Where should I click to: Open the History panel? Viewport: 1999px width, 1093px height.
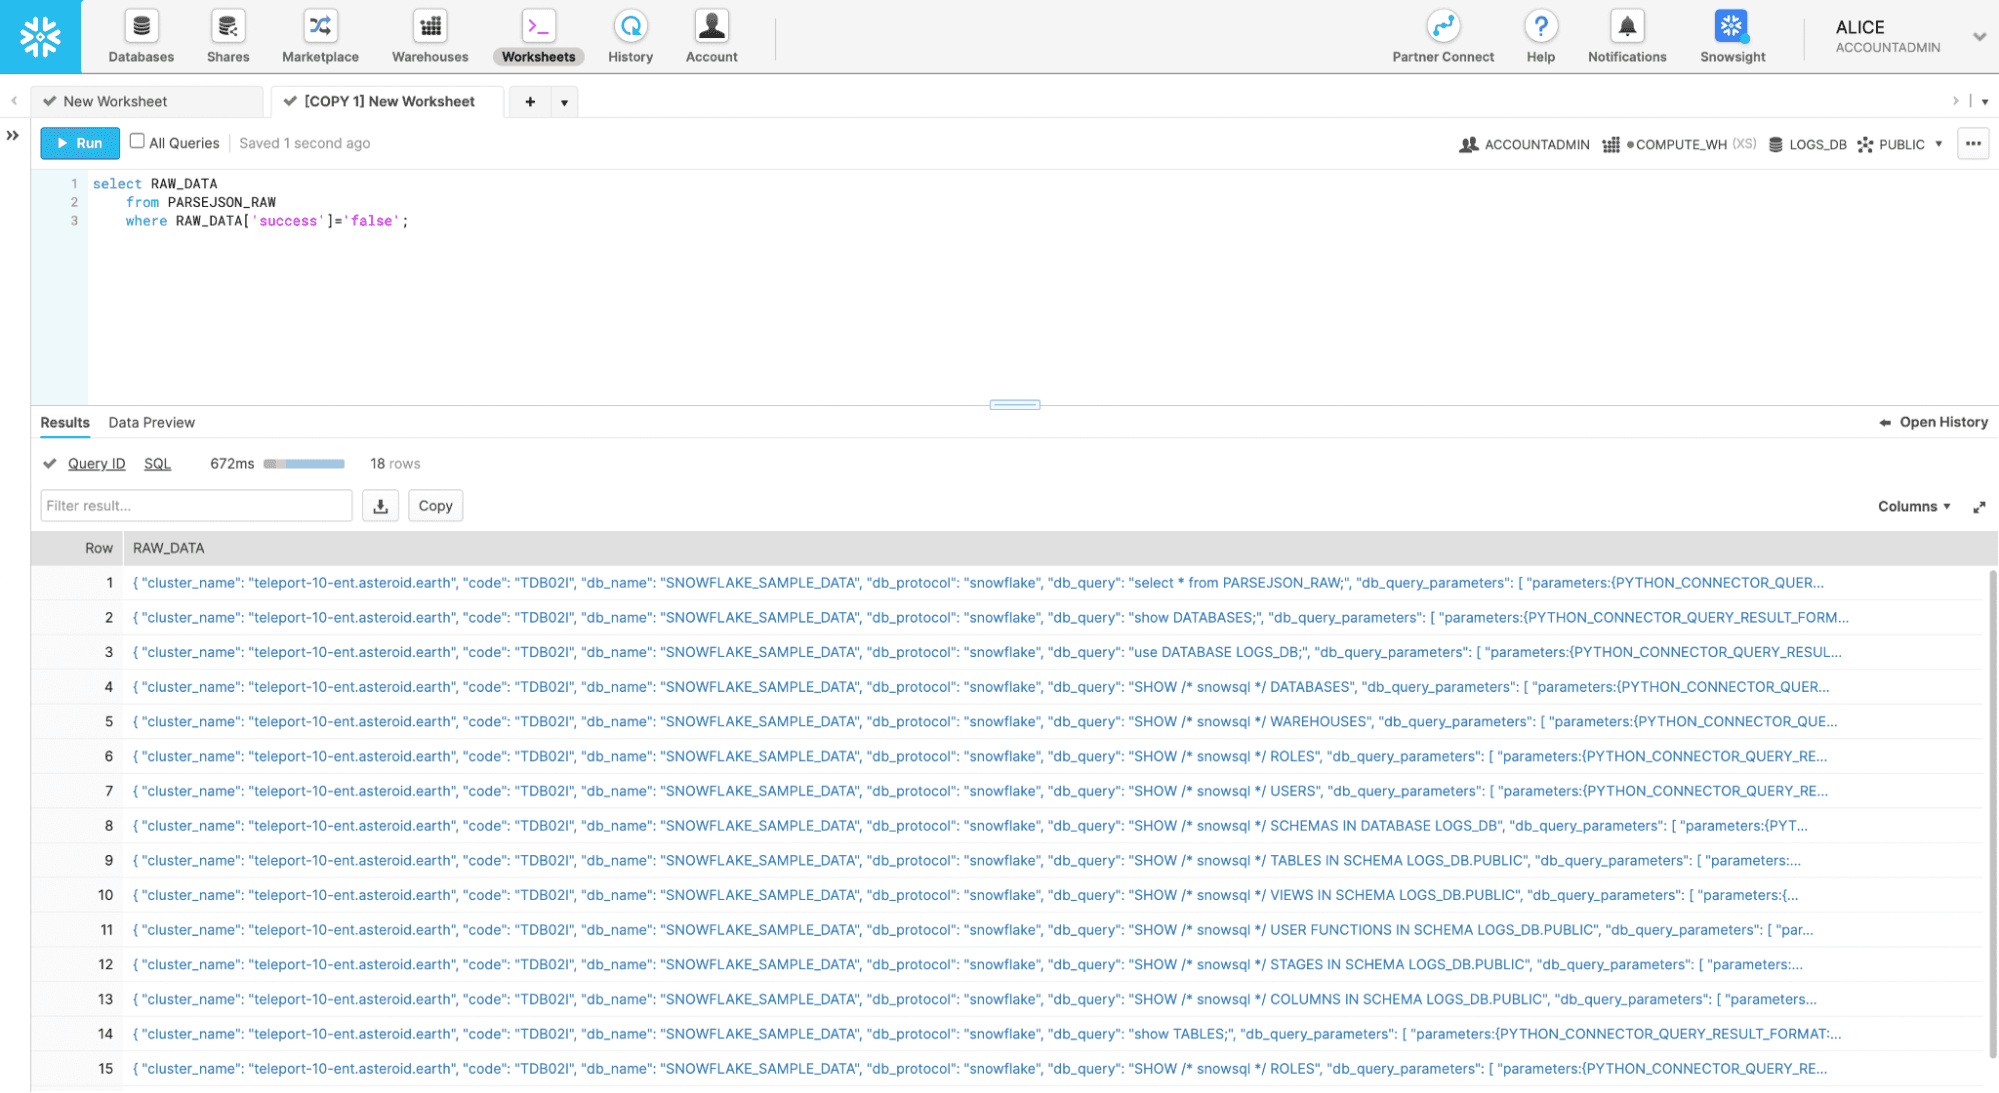[1934, 423]
